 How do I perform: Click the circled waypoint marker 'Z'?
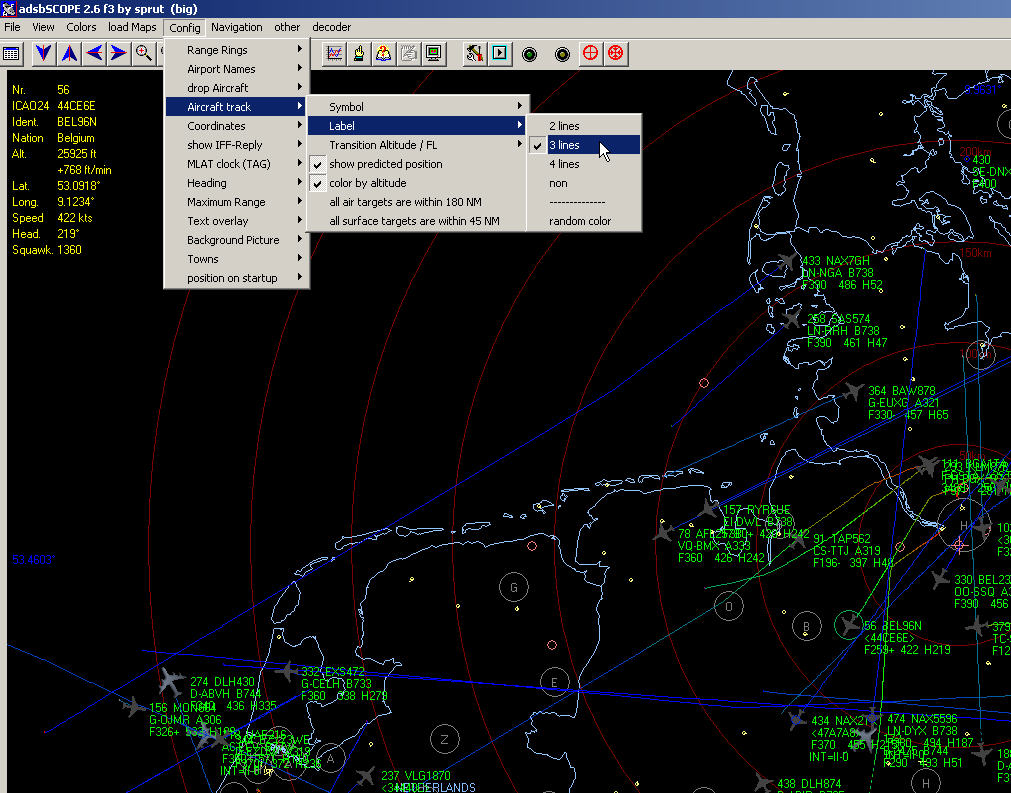444,739
